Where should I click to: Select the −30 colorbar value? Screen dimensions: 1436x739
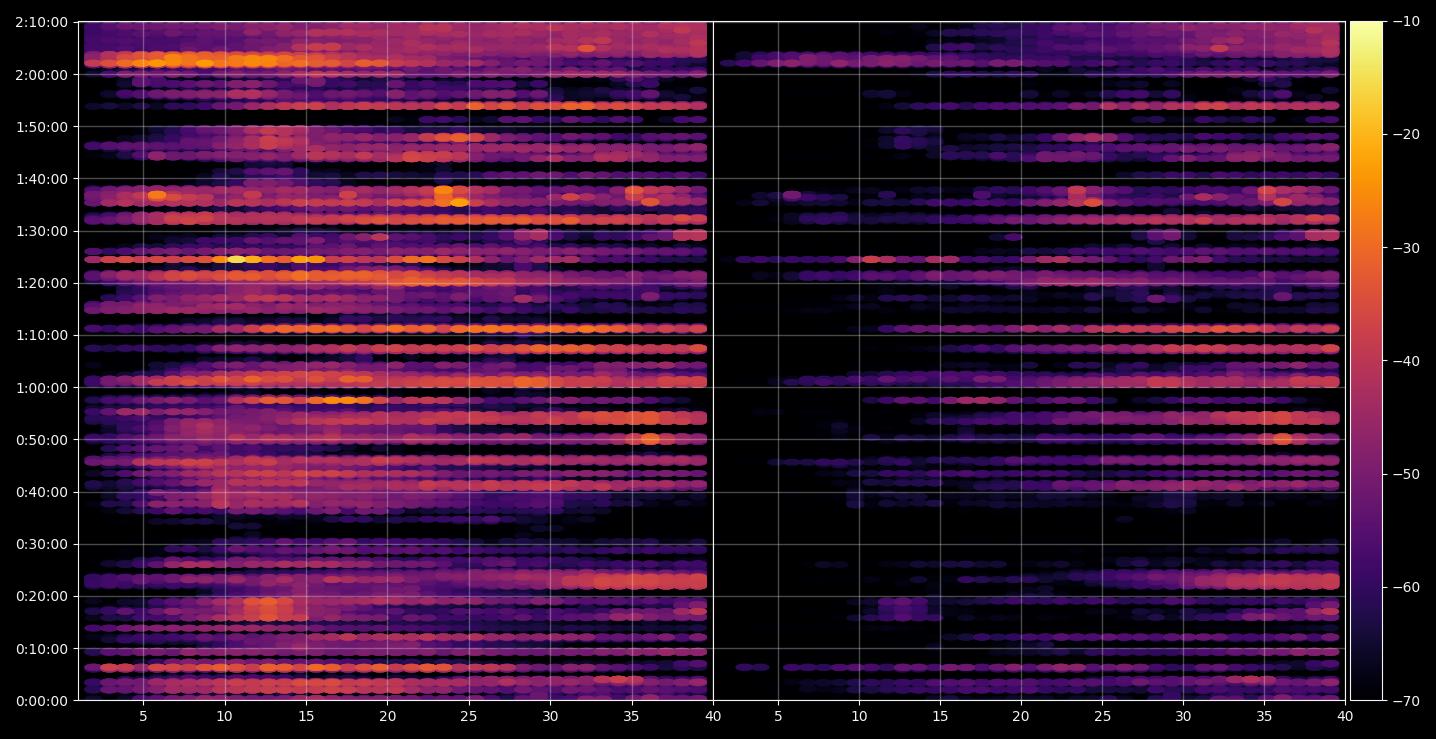click(x=1405, y=248)
